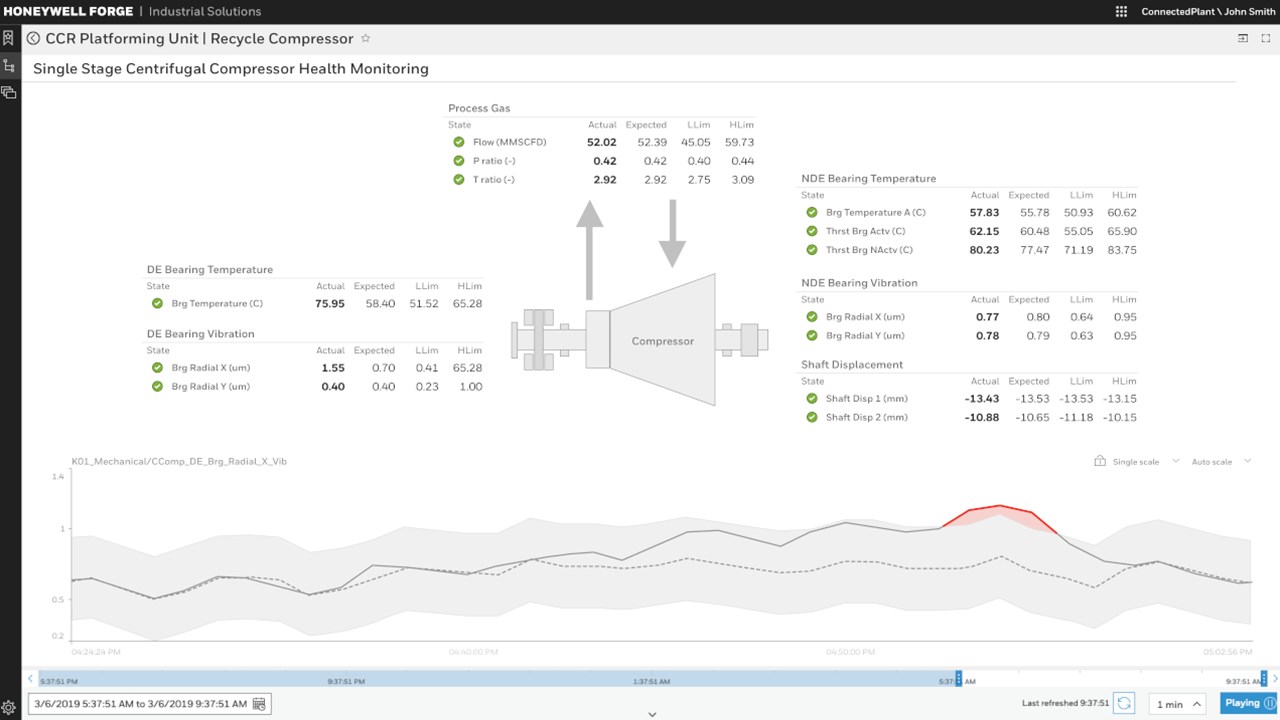Expand the bottom panel chevron

tap(652, 714)
